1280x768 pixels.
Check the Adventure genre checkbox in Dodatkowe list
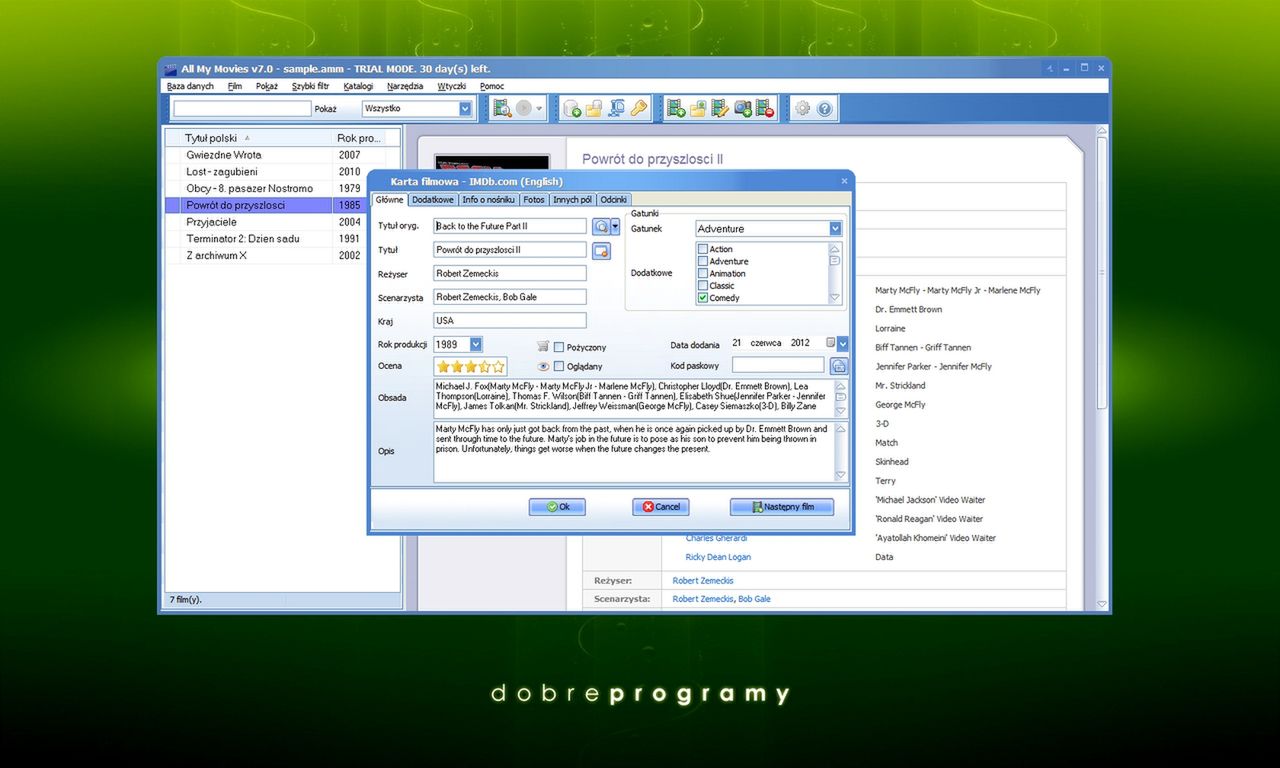703,261
